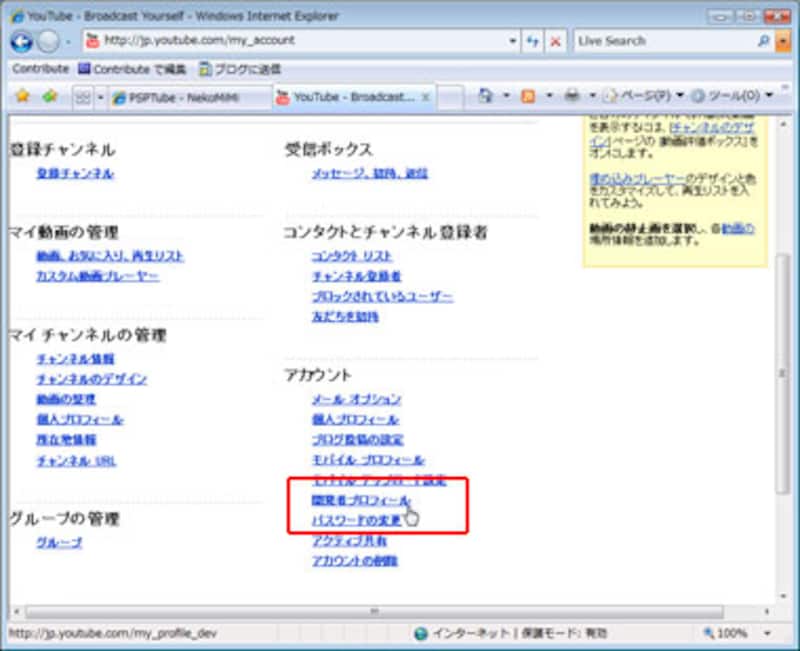Click the パスワードの変更 link
Viewport: 800px width, 651px height.
pyautogui.click(x=357, y=520)
